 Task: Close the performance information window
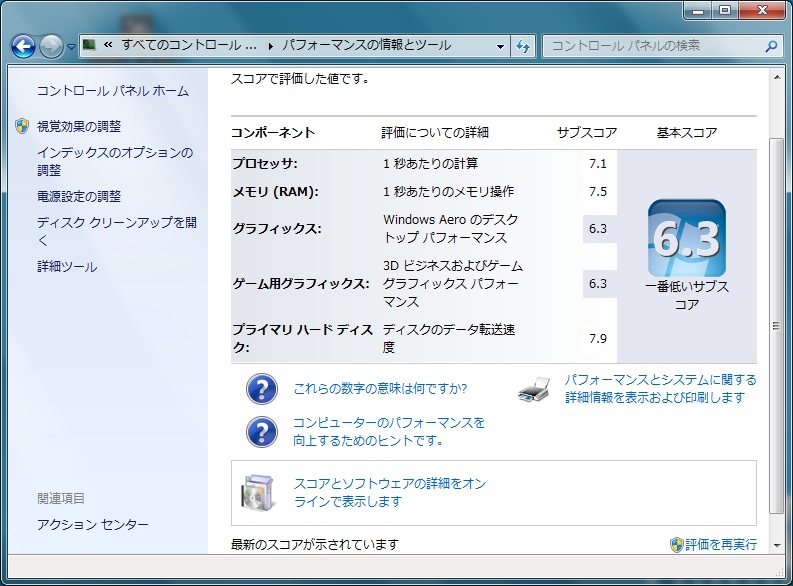point(762,10)
